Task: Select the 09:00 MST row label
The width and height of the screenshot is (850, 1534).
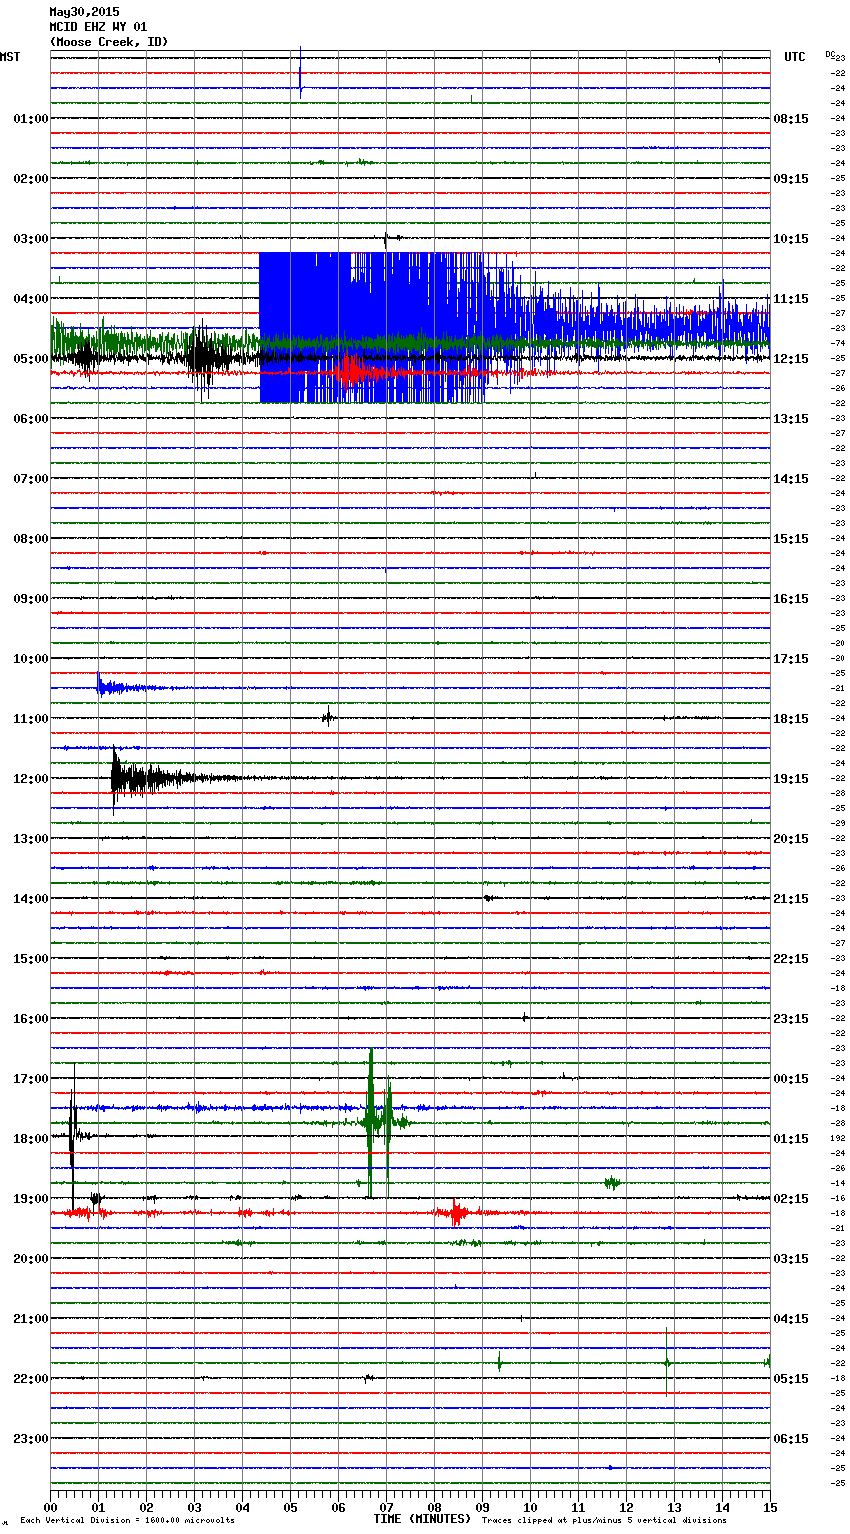Action: pyautogui.click(x=31, y=599)
